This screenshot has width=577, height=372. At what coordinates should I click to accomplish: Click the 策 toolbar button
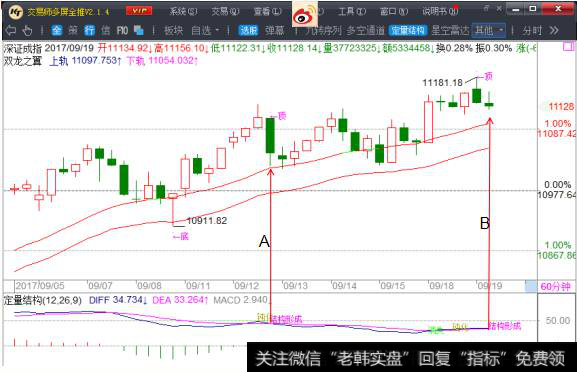pyautogui.click(x=73, y=31)
